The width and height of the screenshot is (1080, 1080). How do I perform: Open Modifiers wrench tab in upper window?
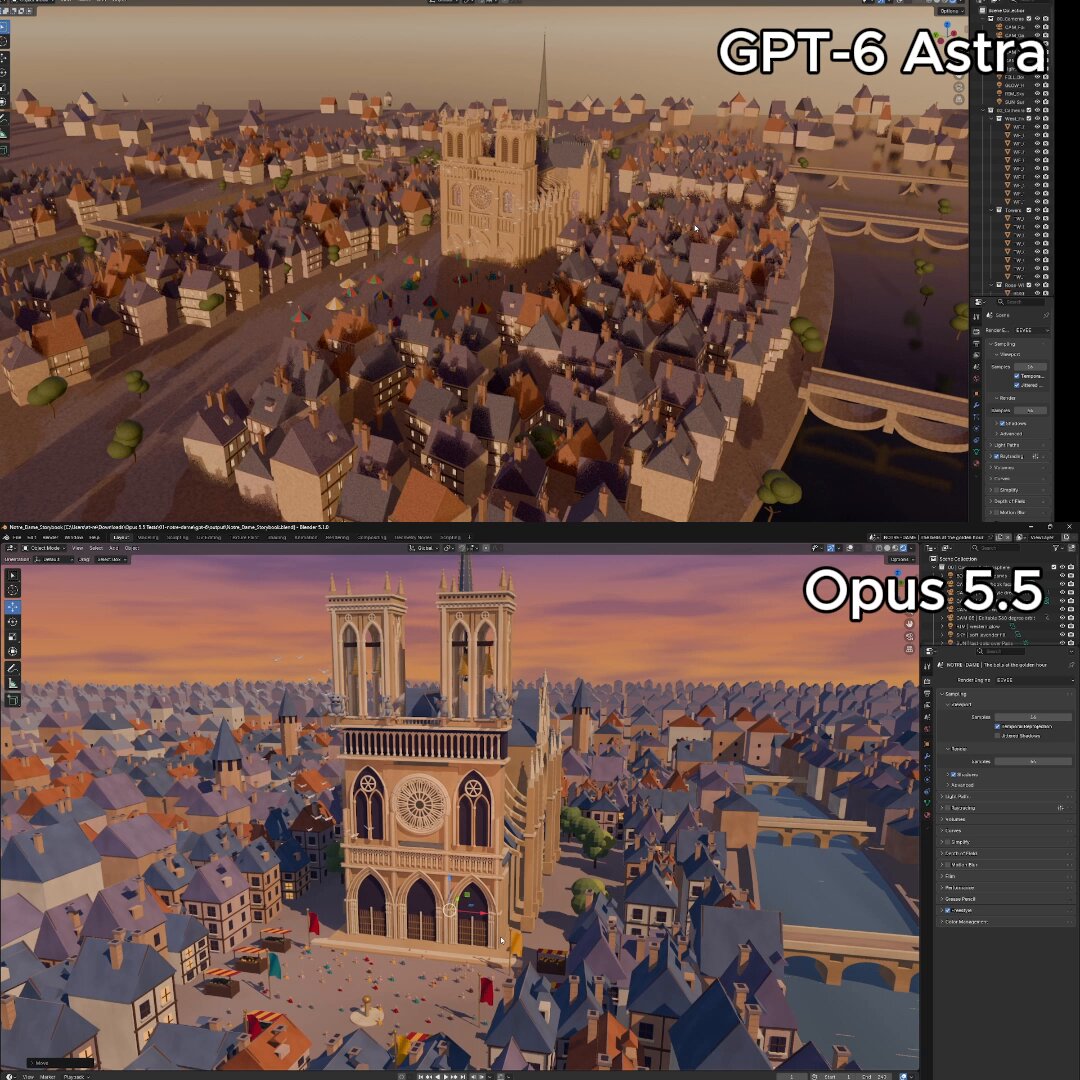coord(976,405)
